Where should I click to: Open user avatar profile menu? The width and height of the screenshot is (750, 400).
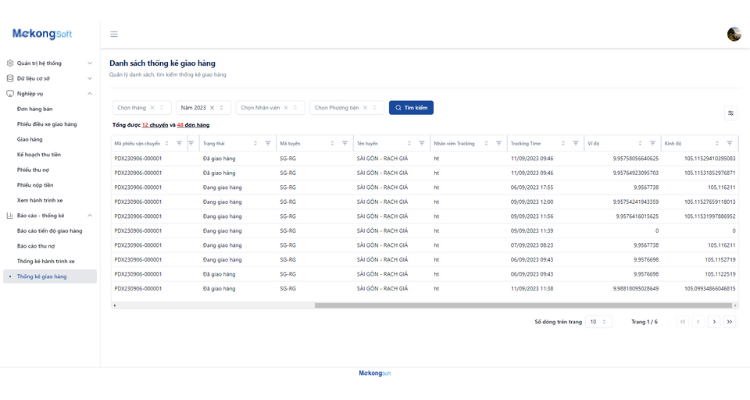click(x=734, y=34)
